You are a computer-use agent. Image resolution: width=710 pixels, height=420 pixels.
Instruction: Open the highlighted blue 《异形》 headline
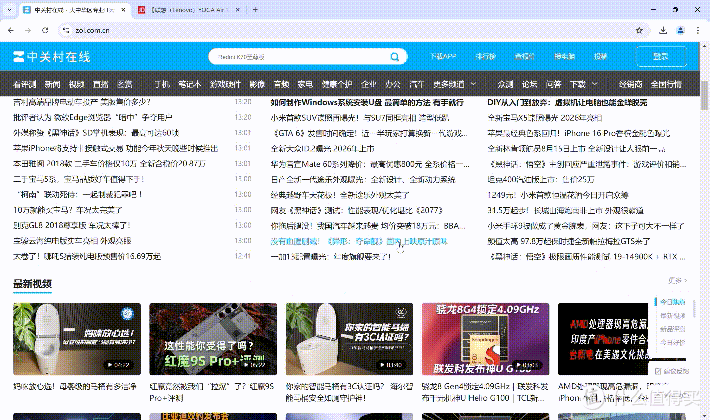click(359, 241)
